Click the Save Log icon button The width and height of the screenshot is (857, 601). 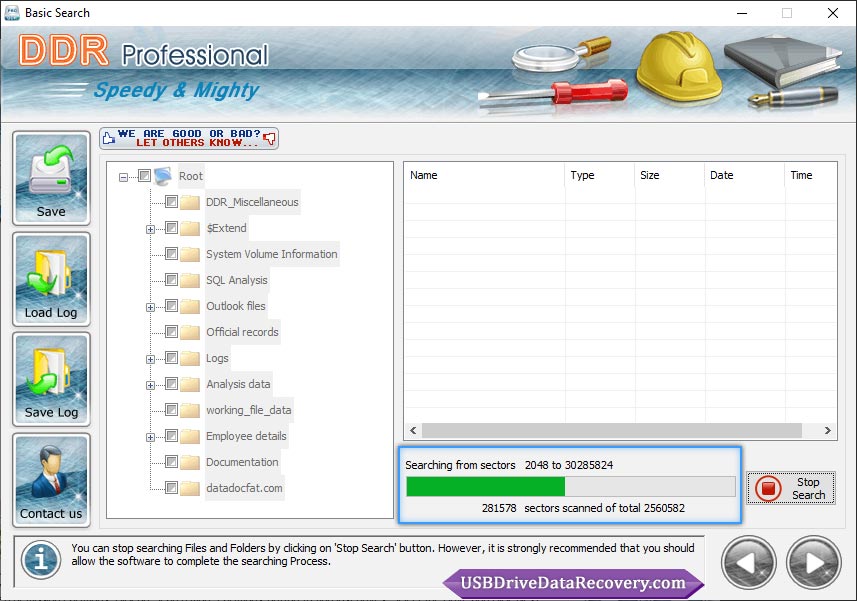click(51, 379)
